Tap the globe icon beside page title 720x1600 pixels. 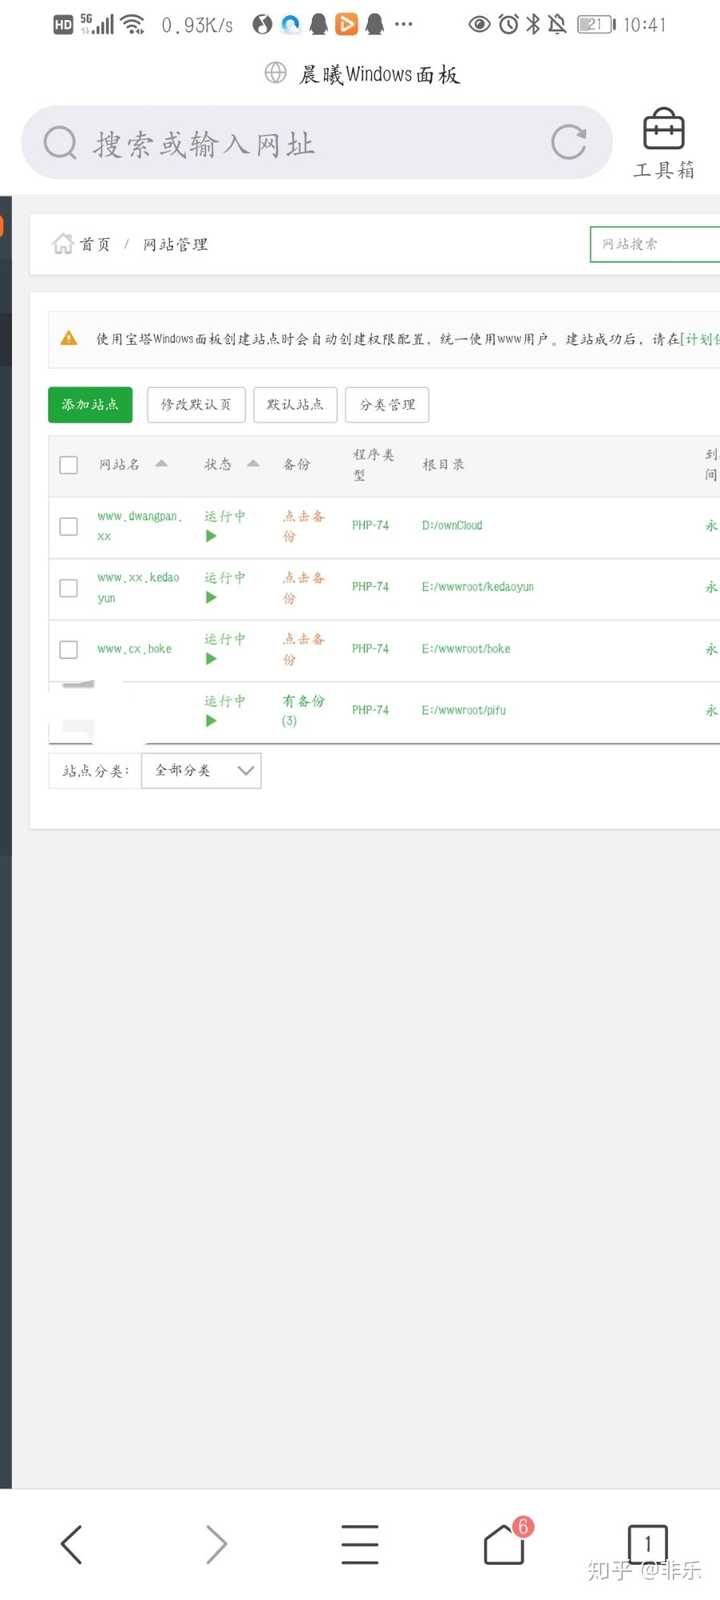275,73
